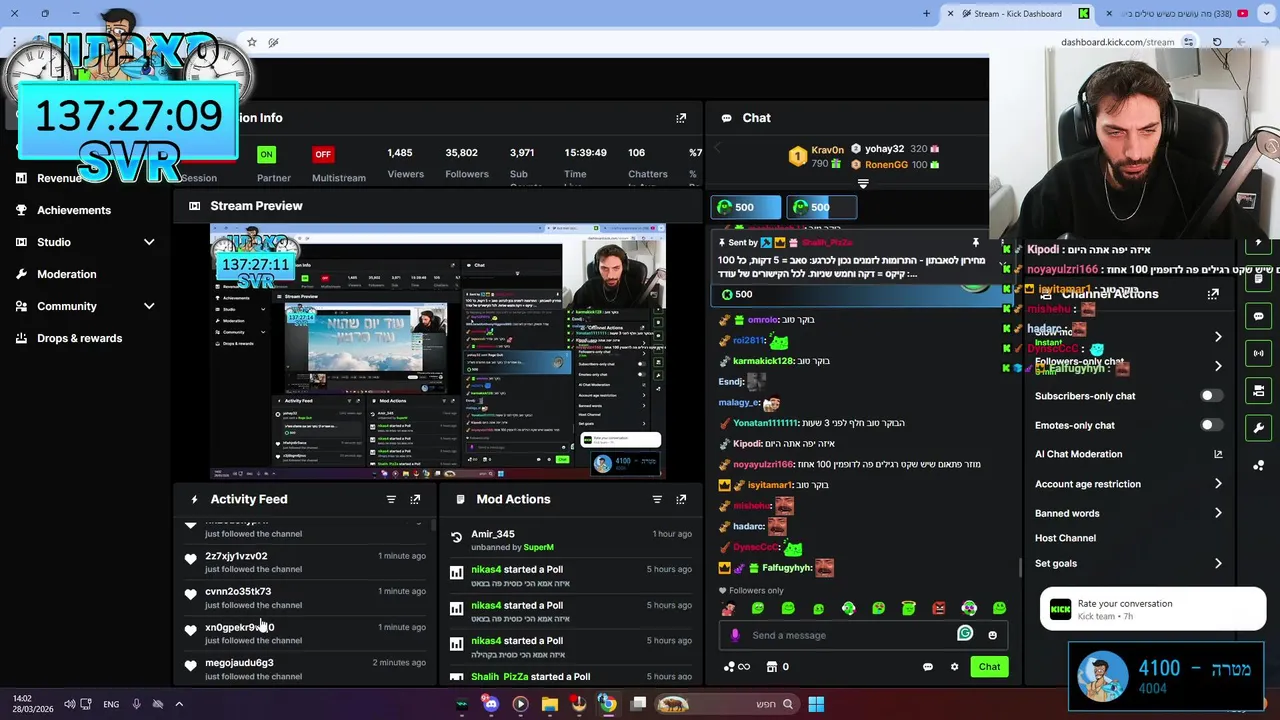Click first 500 gift badge in chat
This screenshot has height=720, width=1280.
[x=746, y=207]
